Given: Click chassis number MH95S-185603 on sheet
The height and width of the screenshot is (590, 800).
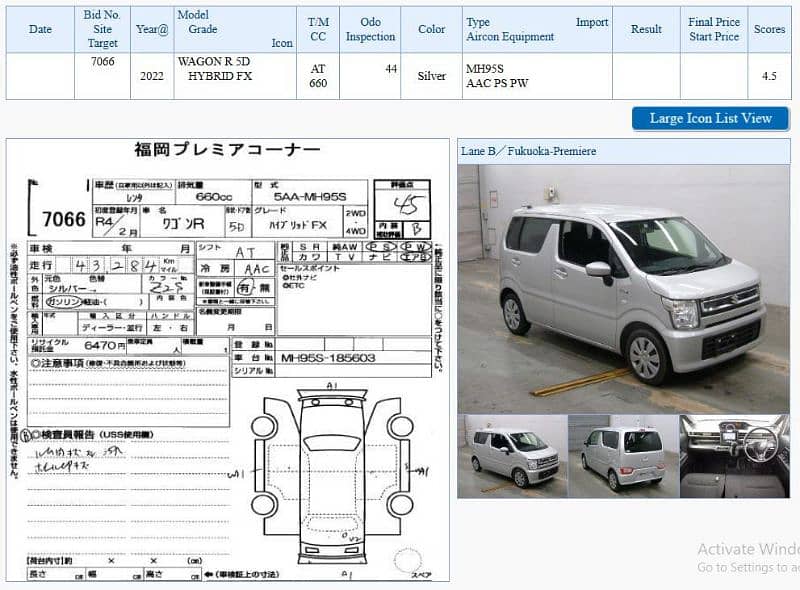Looking at the screenshot, I should pyautogui.click(x=328, y=358).
